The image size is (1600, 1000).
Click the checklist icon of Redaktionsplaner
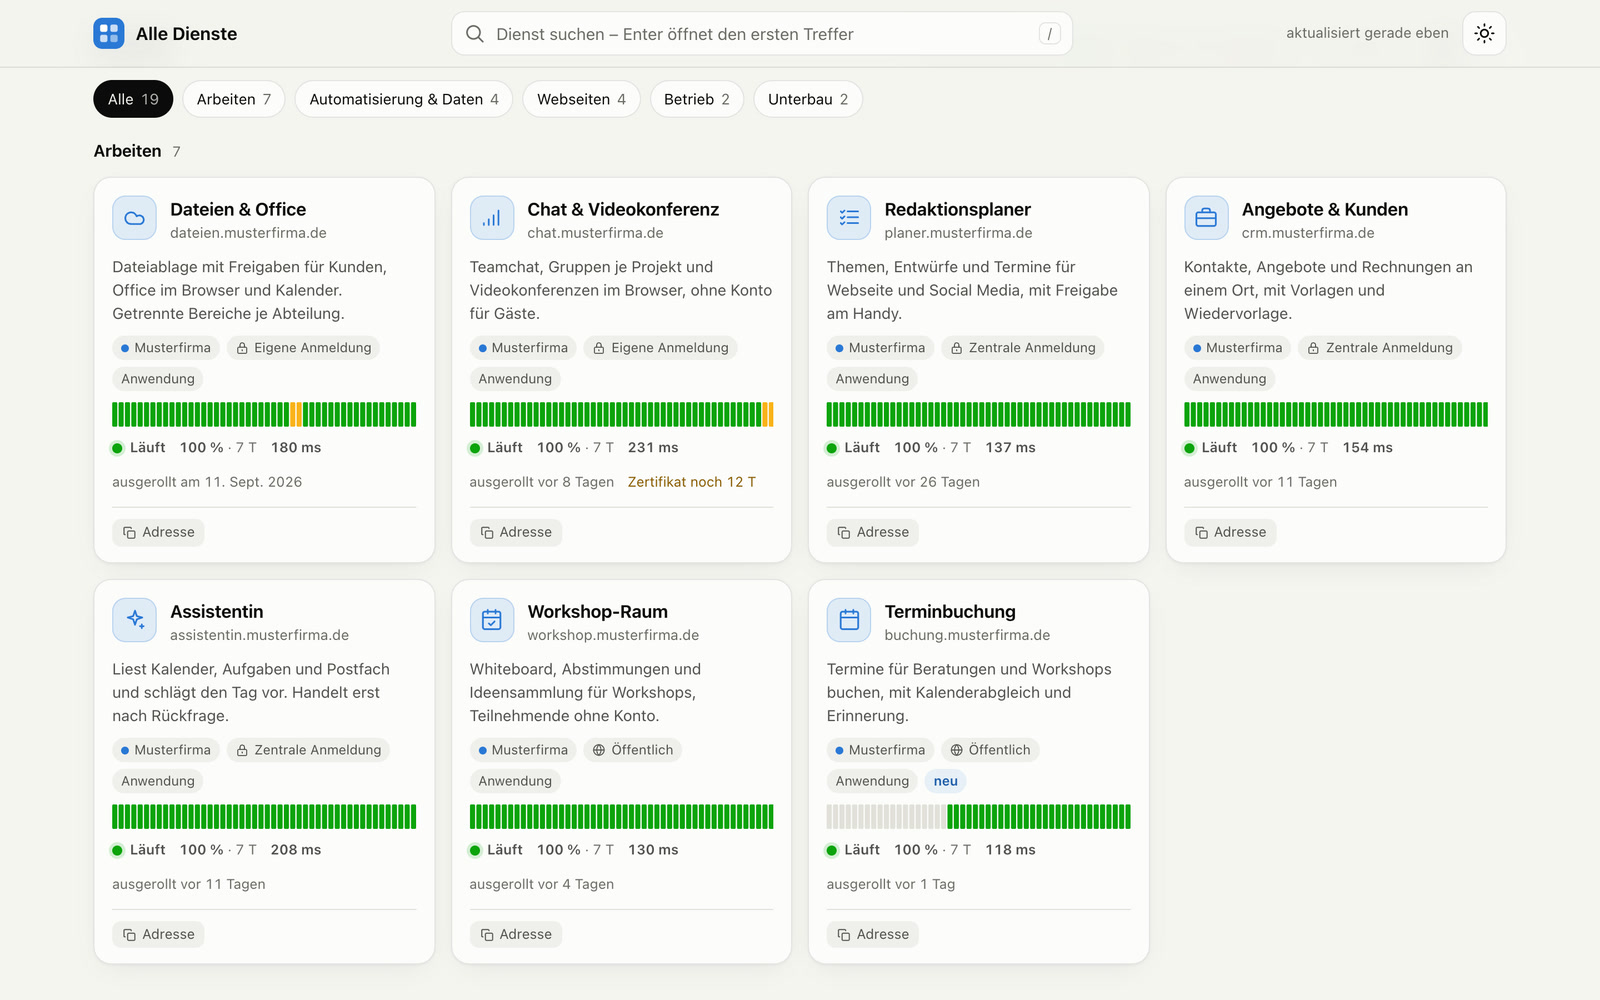849,218
